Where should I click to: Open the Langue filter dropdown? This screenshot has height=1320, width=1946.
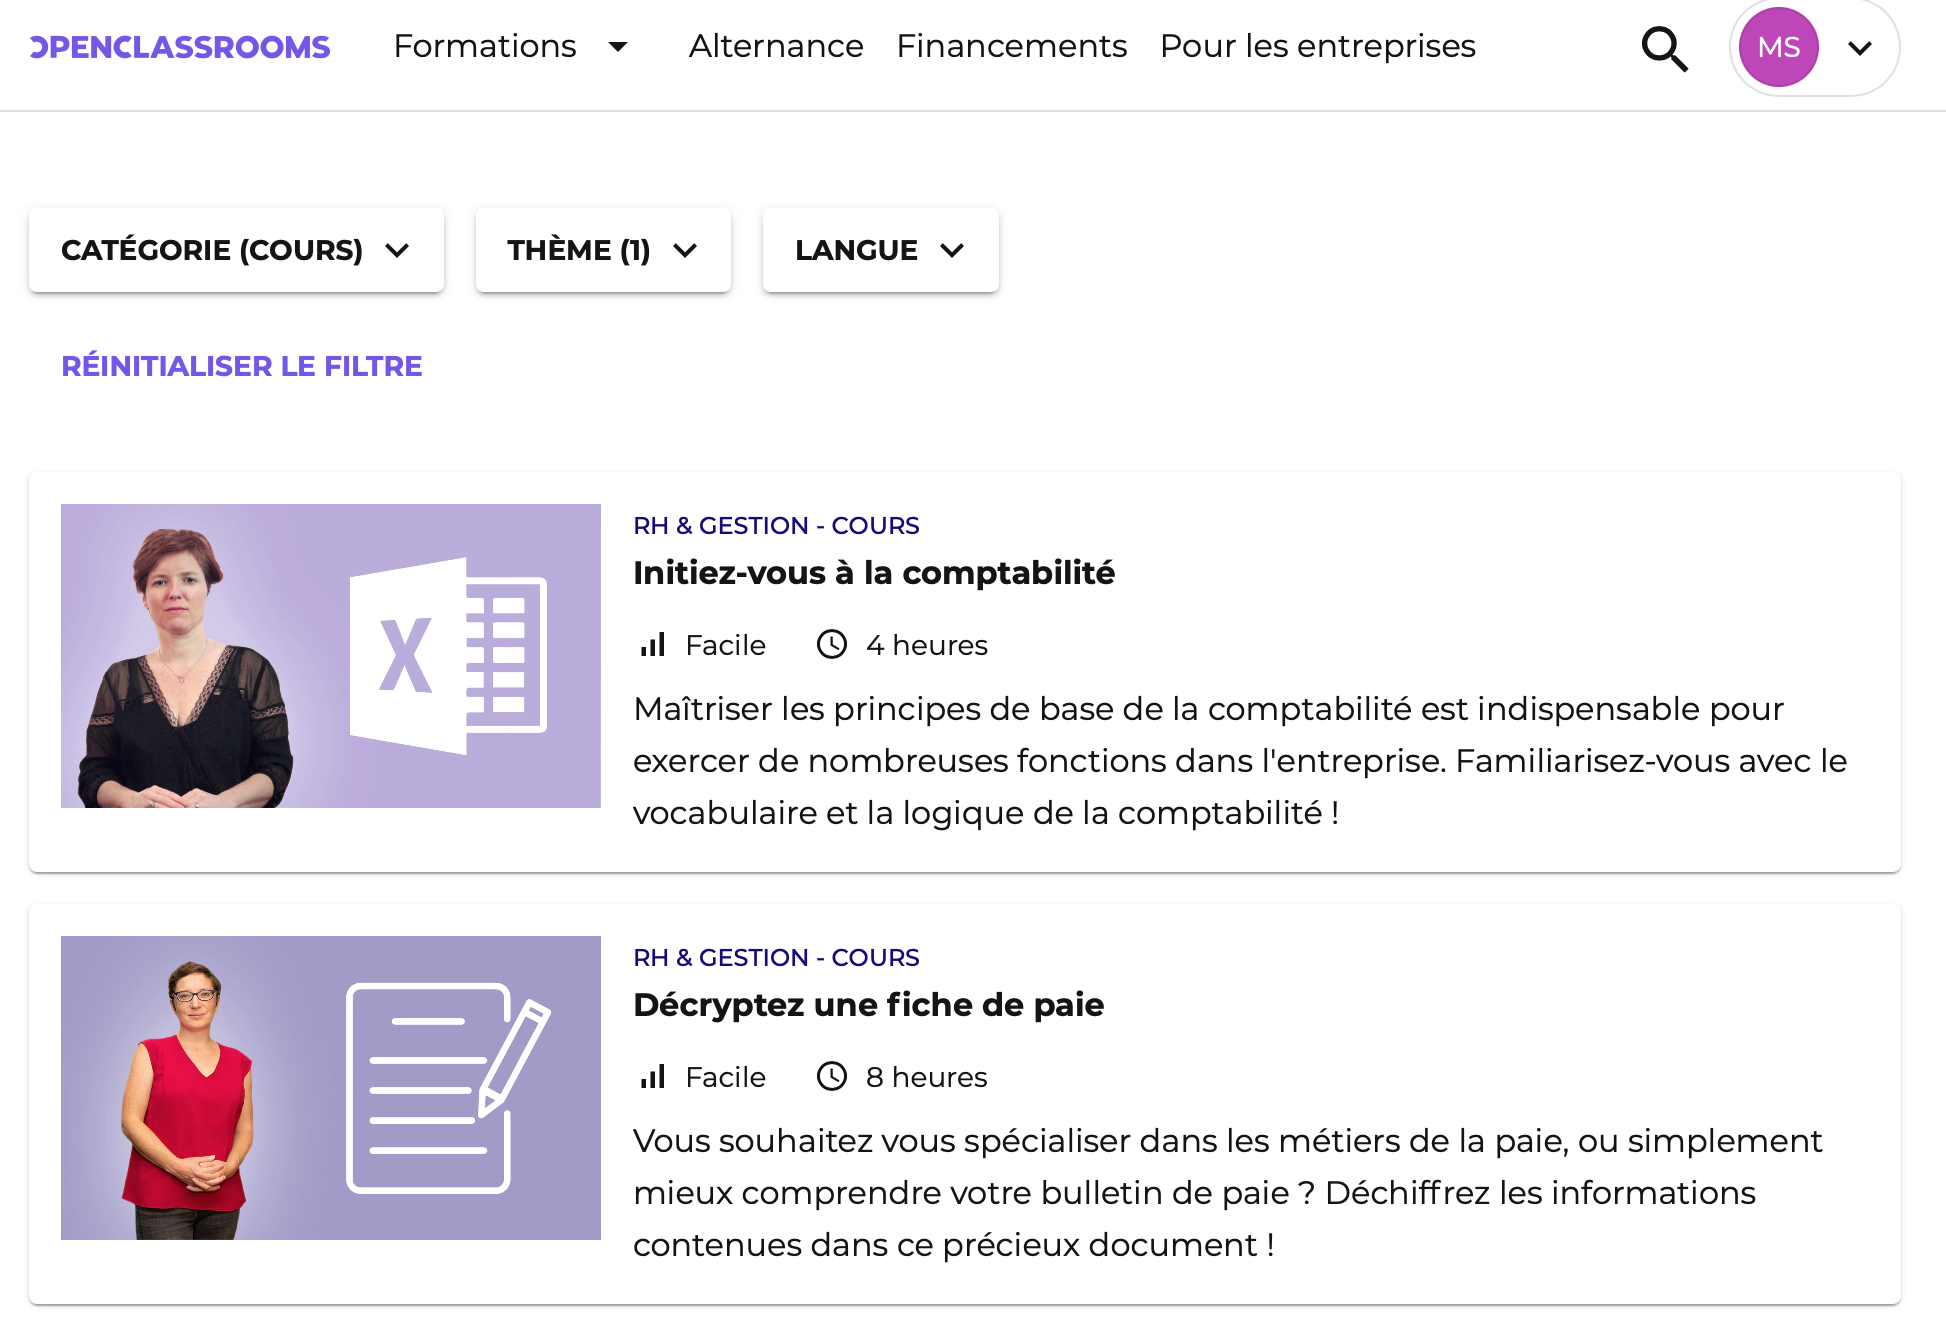[879, 250]
